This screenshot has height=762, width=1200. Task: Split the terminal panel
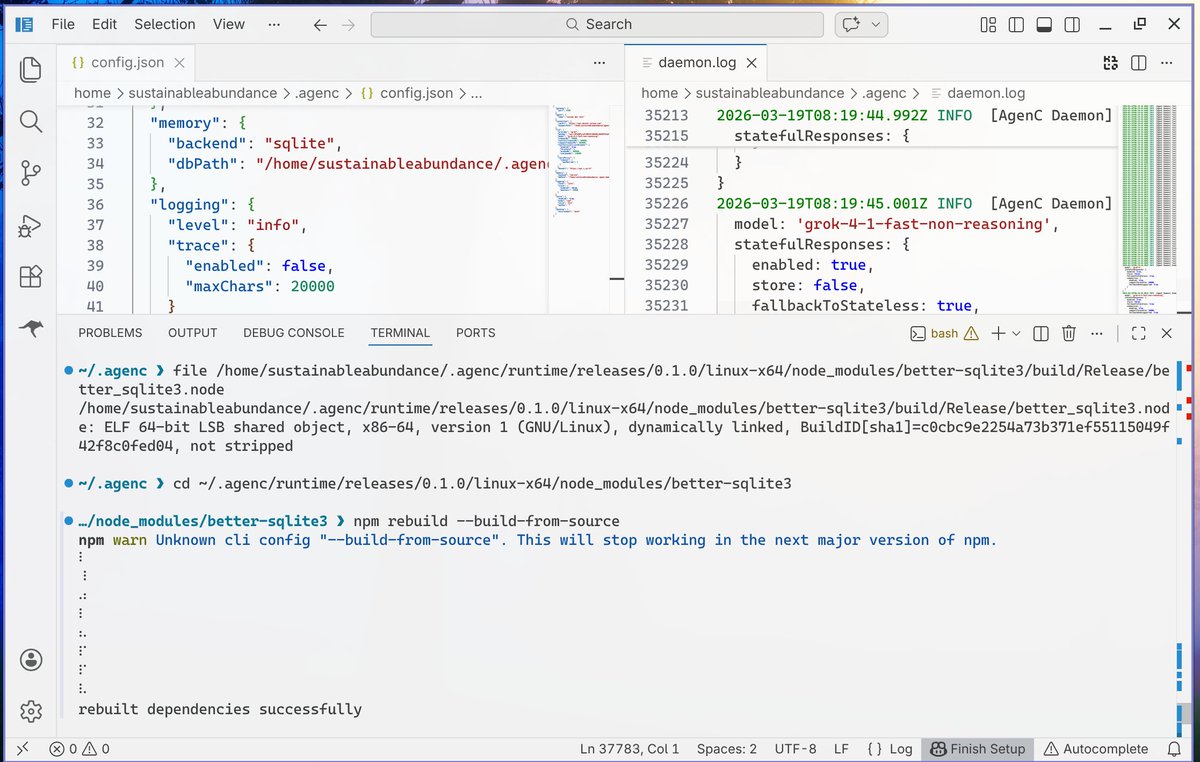pos(1040,333)
